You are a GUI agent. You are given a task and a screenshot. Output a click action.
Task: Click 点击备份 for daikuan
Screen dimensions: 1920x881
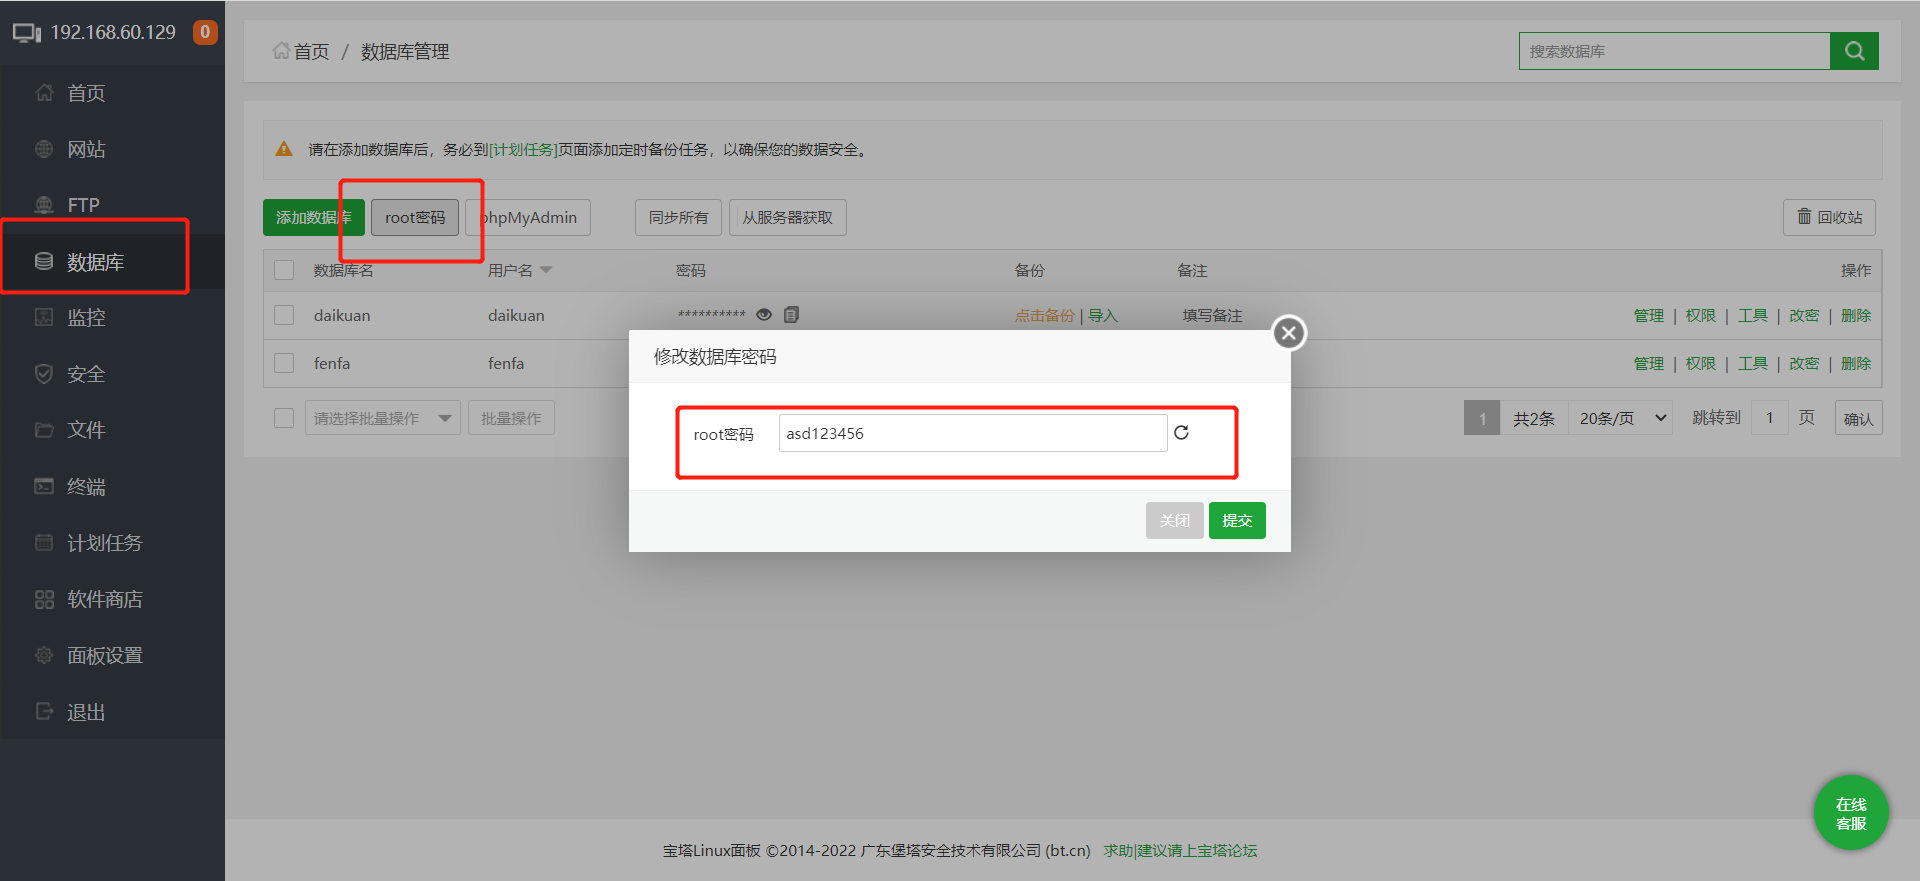tap(1044, 315)
